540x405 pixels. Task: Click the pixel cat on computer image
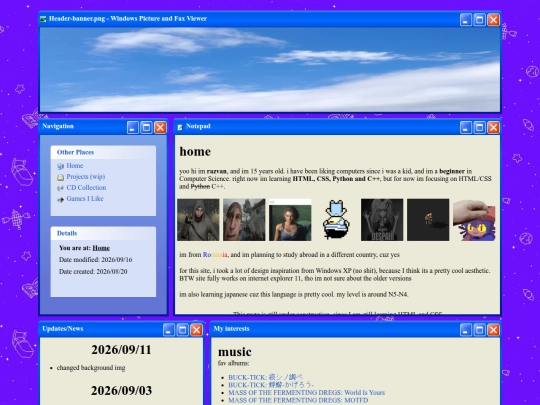336,220
